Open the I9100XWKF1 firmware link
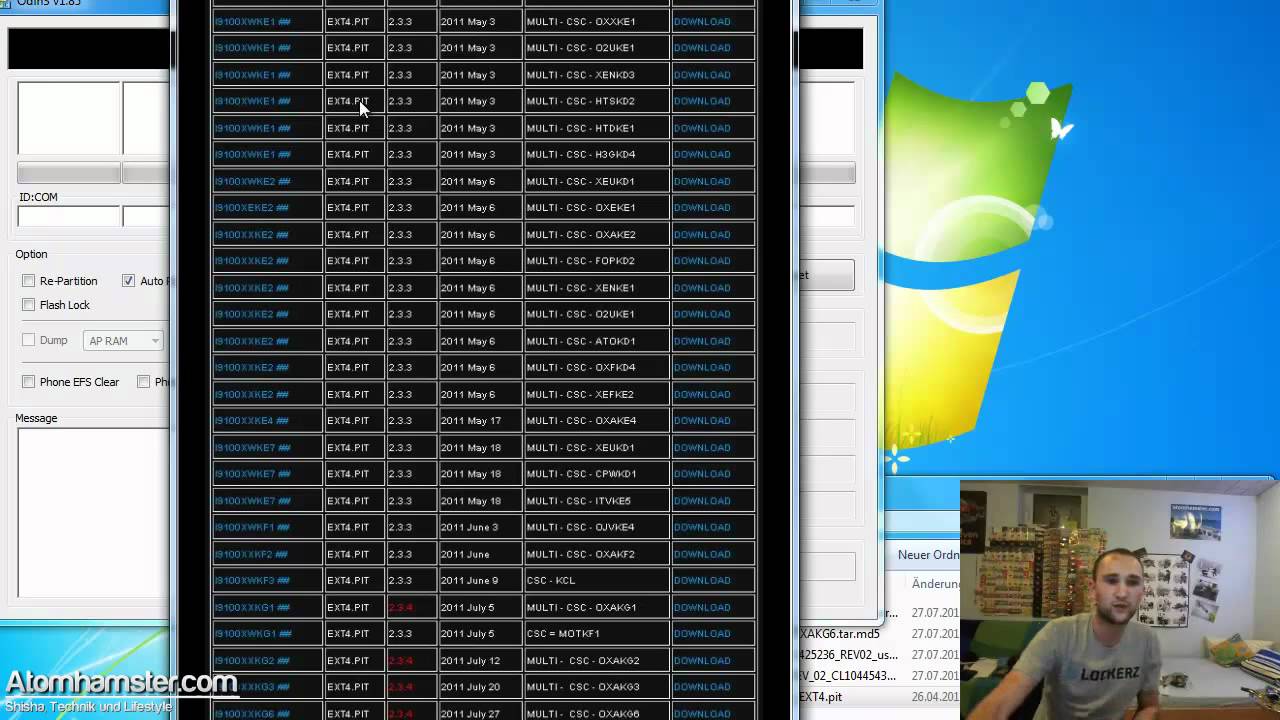This screenshot has height=720, width=1280. [x=252, y=527]
